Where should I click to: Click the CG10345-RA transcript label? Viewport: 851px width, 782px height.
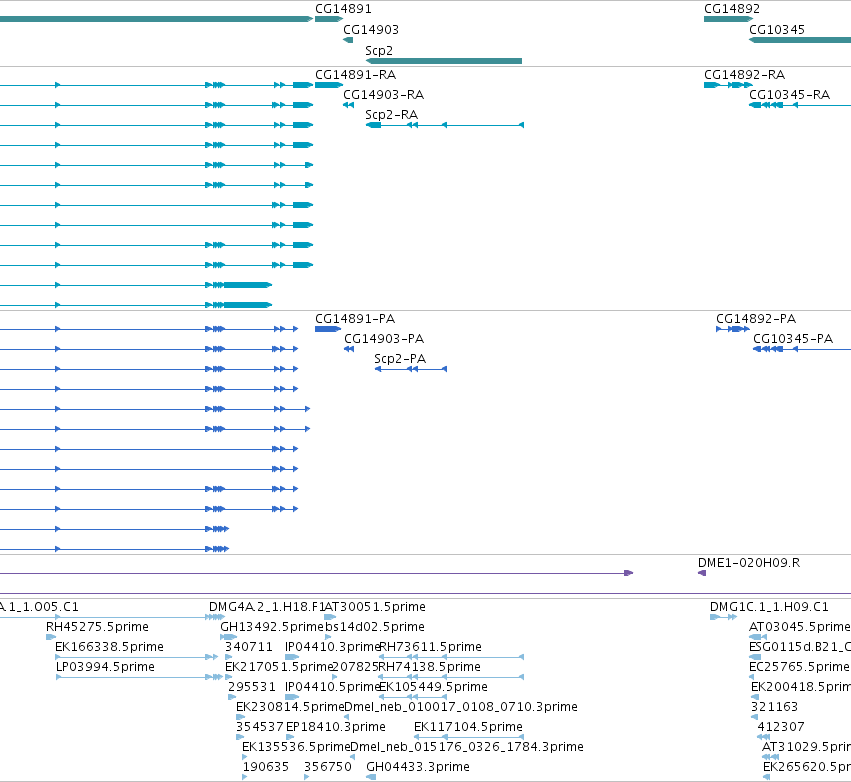pos(790,94)
